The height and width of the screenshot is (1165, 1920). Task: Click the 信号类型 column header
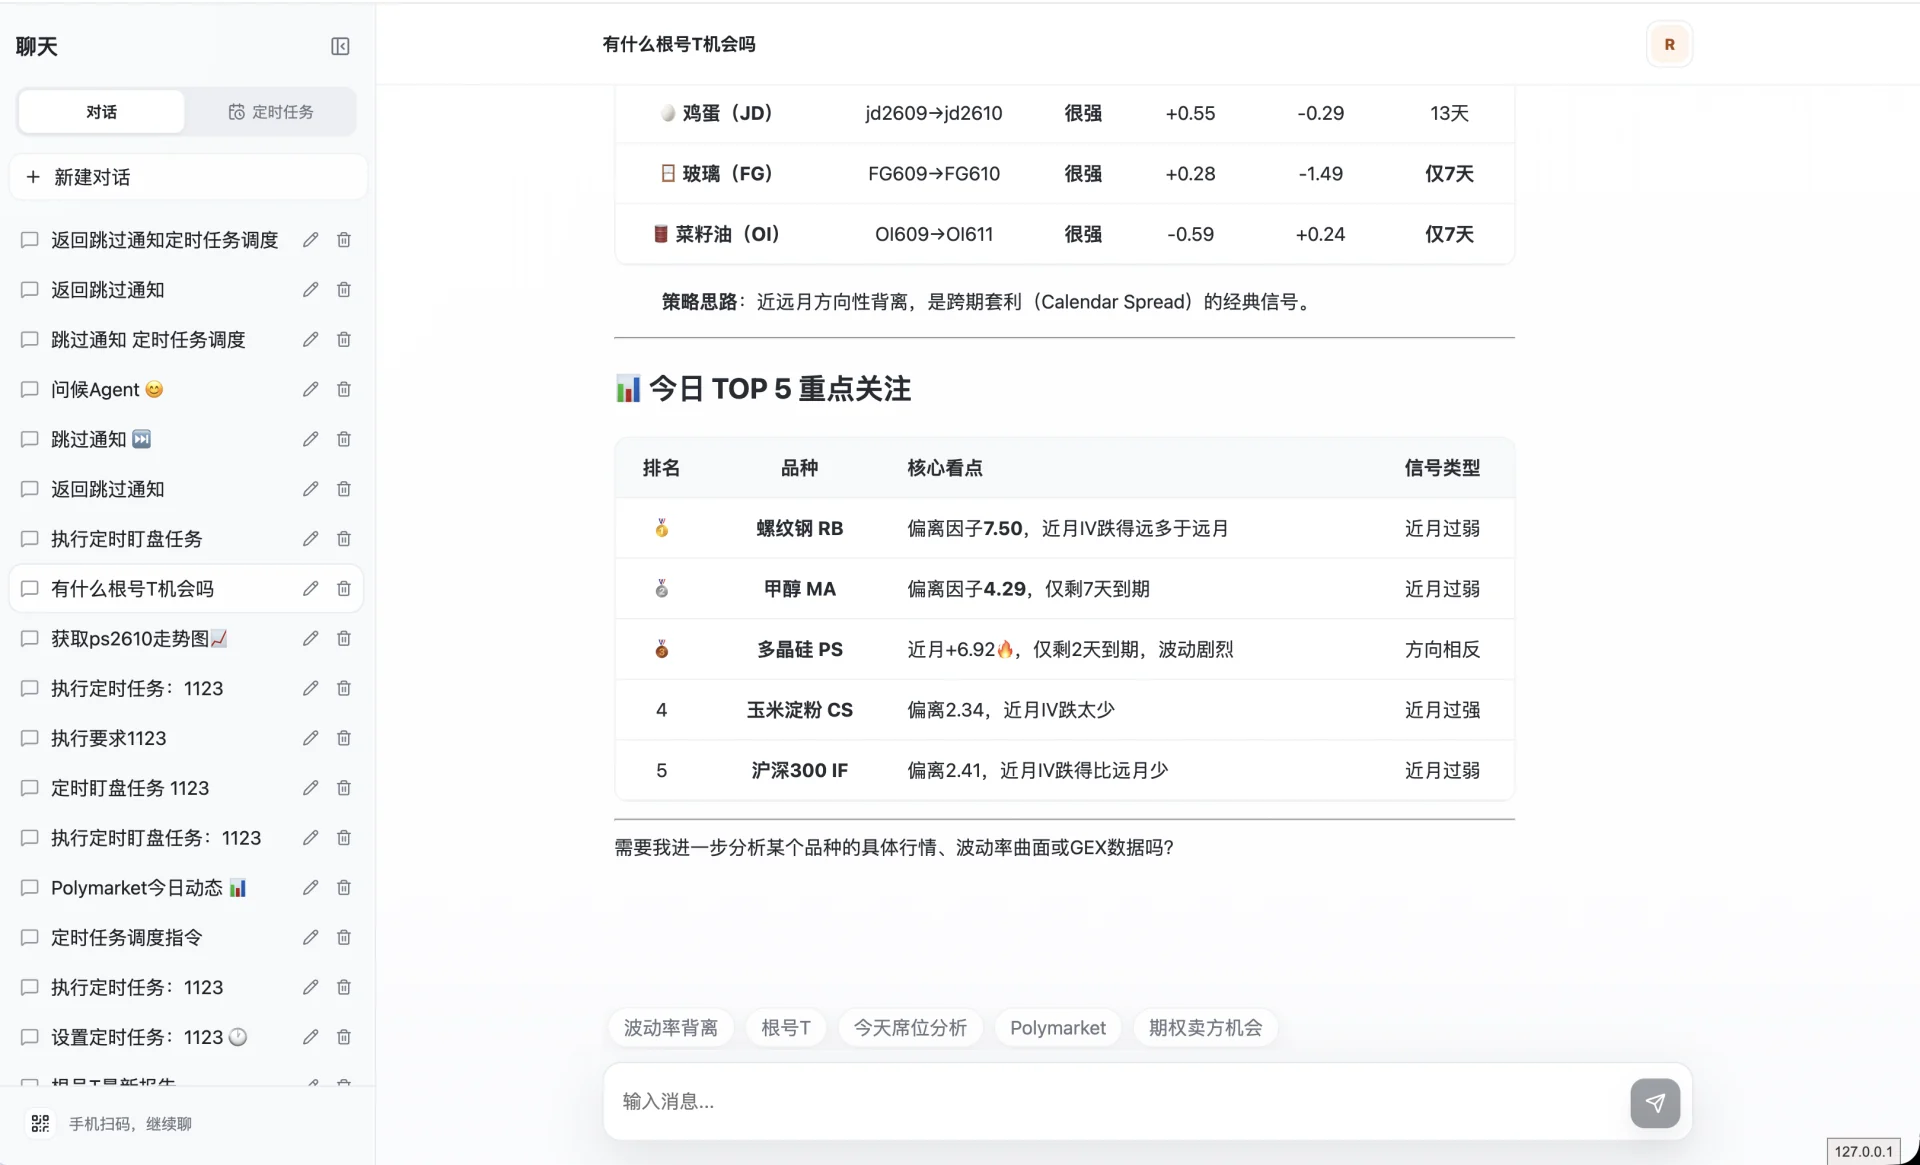point(1442,468)
